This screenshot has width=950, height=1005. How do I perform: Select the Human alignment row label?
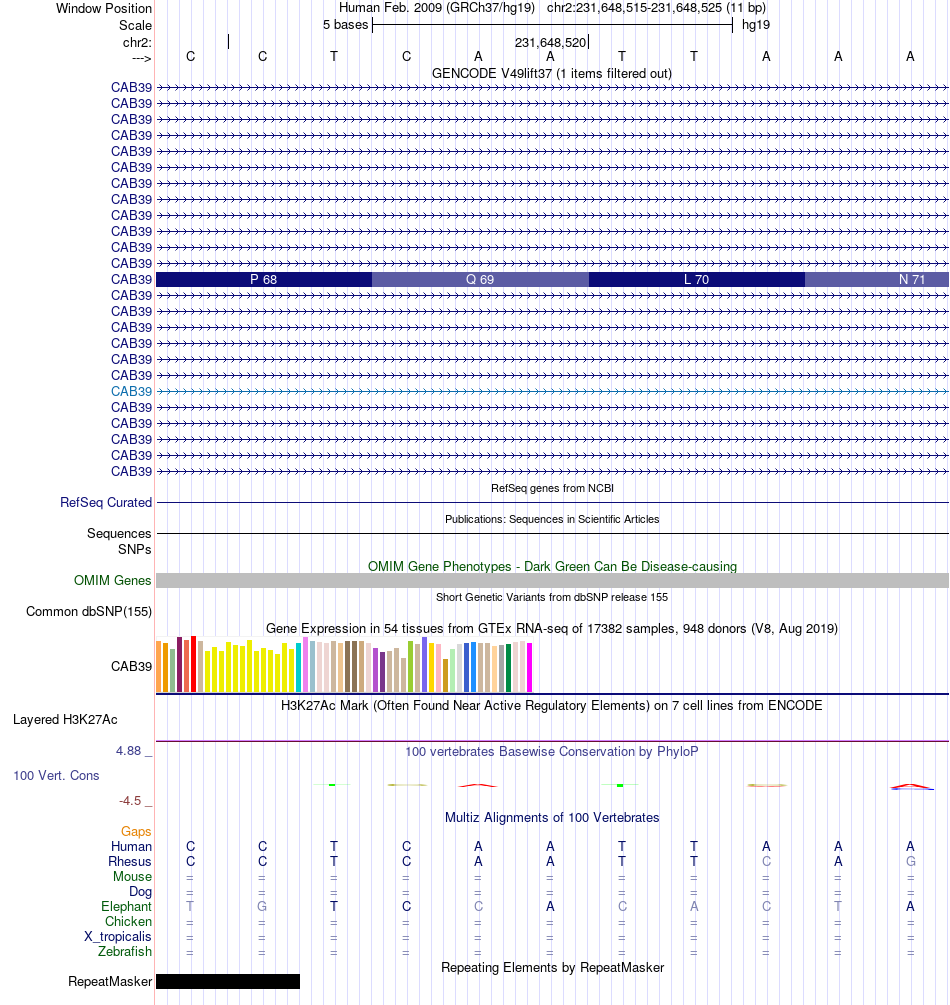click(x=131, y=847)
